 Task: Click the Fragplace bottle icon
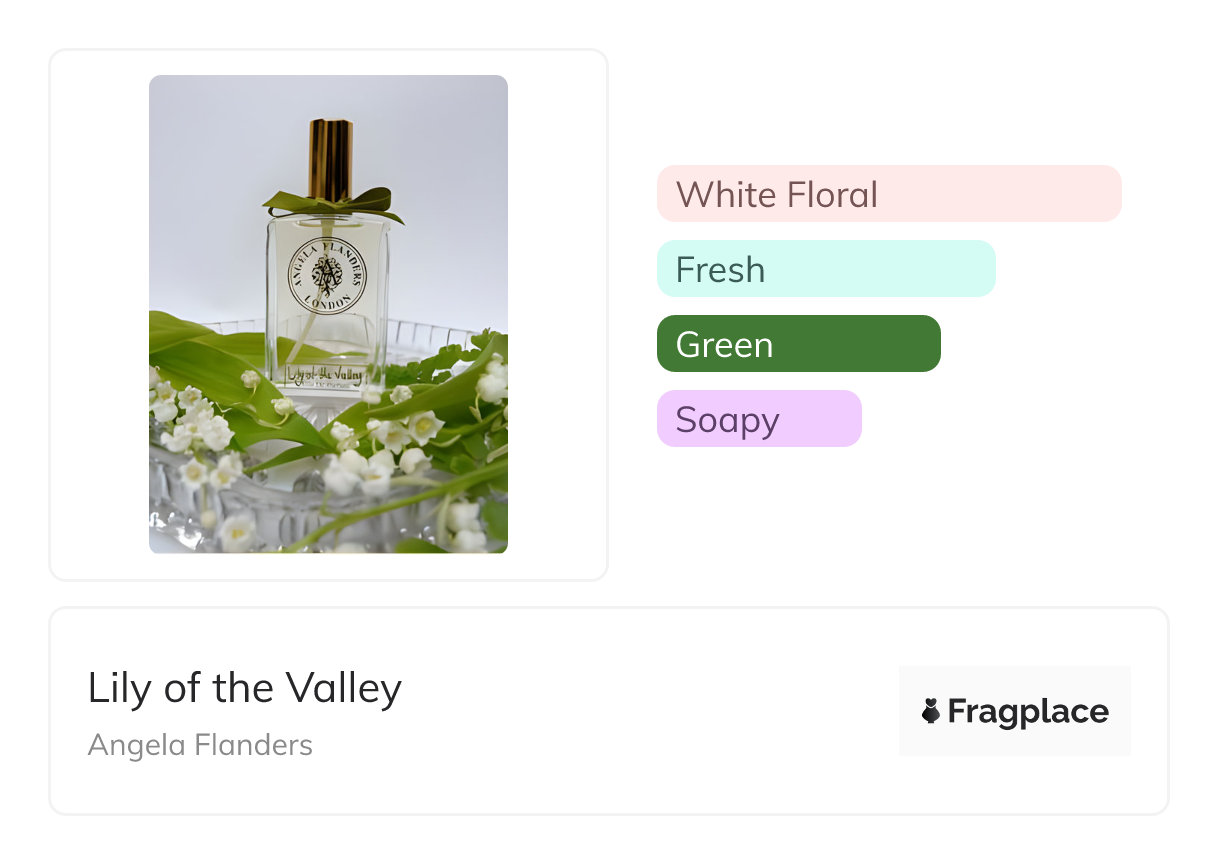point(930,711)
